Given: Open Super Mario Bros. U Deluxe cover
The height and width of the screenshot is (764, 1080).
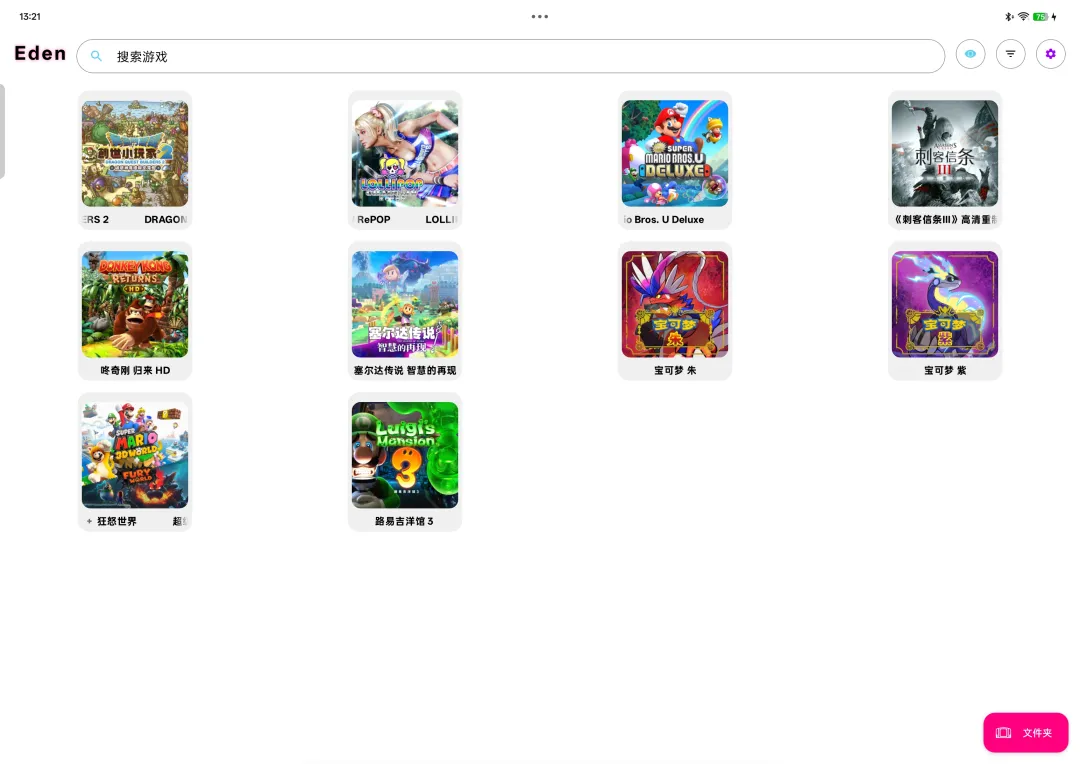Looking at the screenshot, I should coord(675,153).
